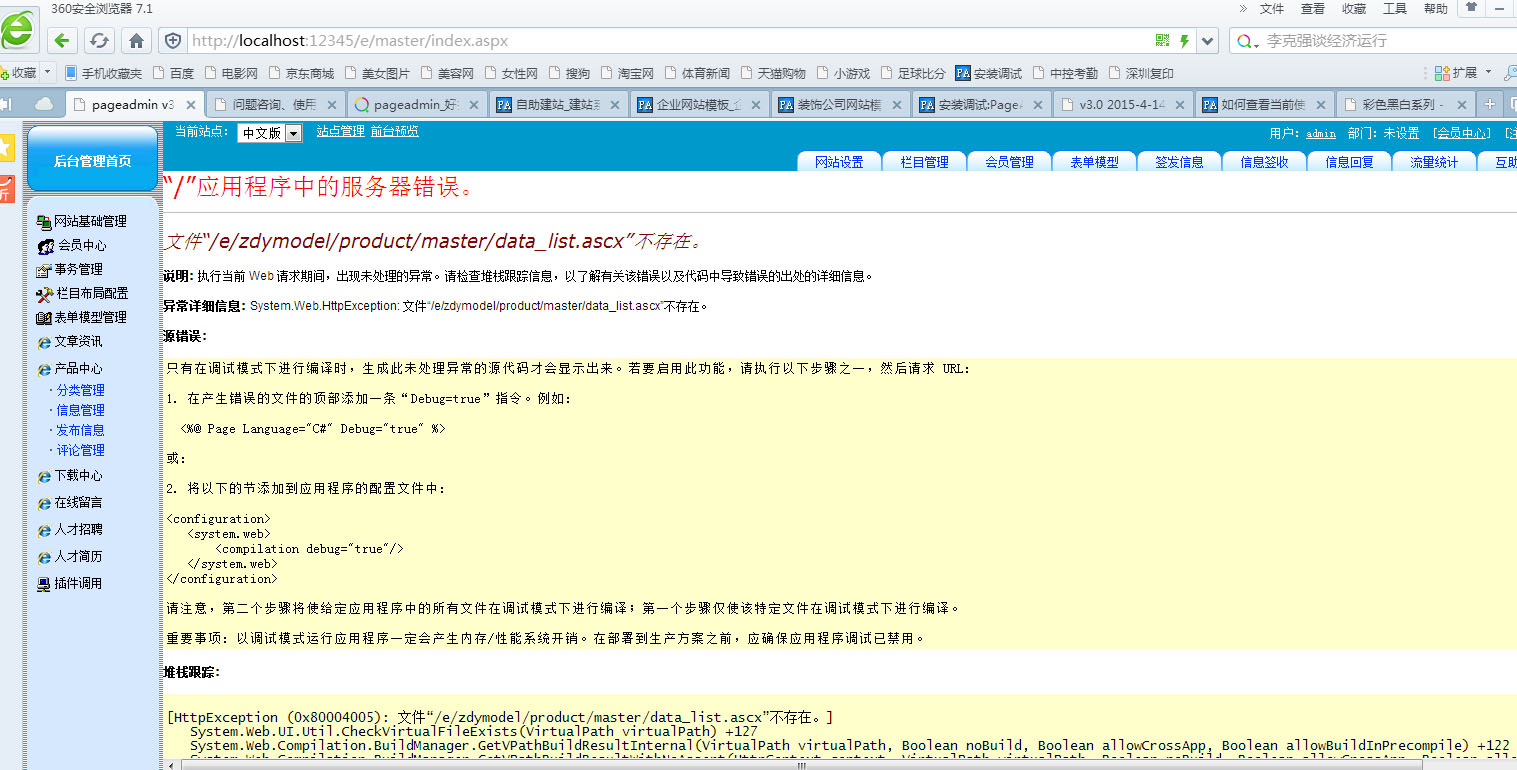Expand the 收藏 favorites dropdown arrow

tap(48, 73)
